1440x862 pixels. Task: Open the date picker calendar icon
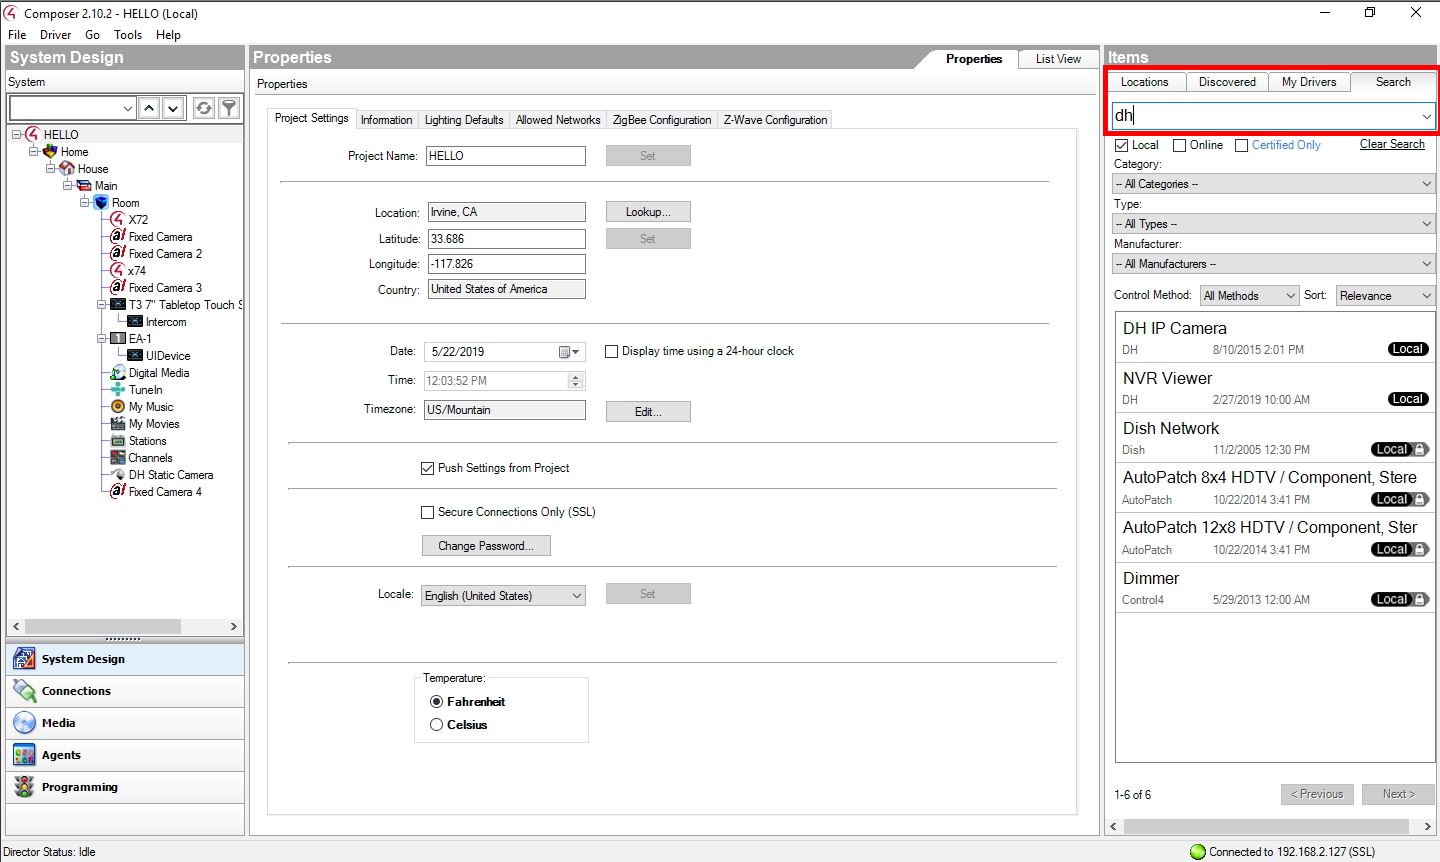[x=566, y=352]
